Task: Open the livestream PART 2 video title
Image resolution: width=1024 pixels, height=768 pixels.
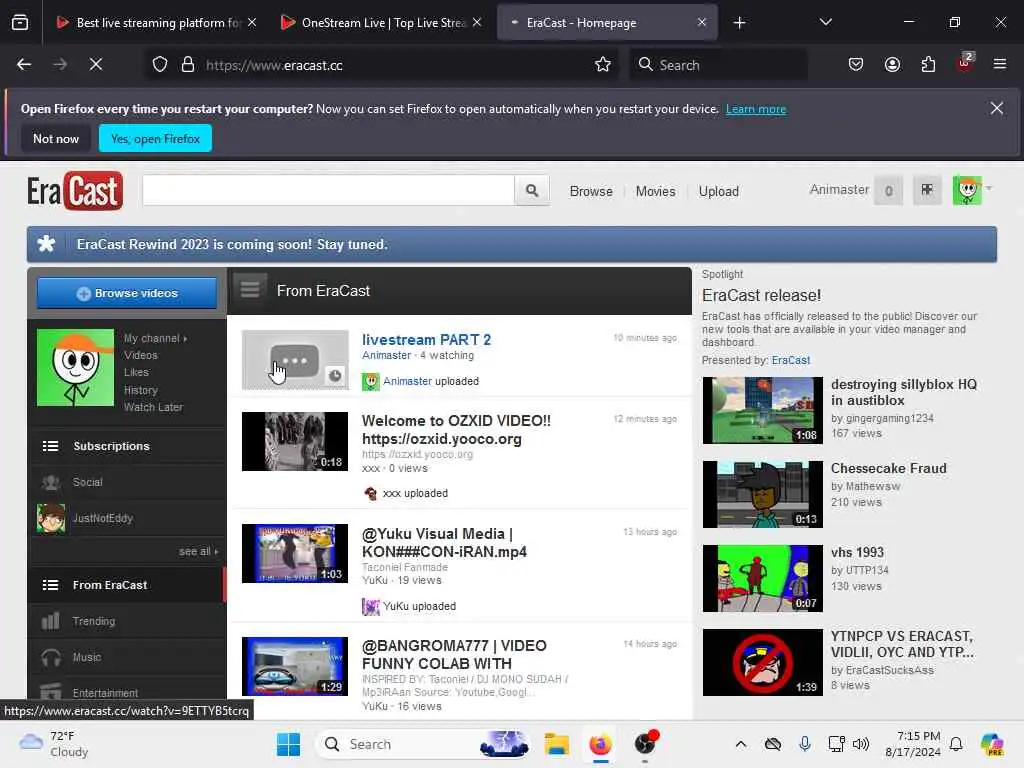Action: 426,340
